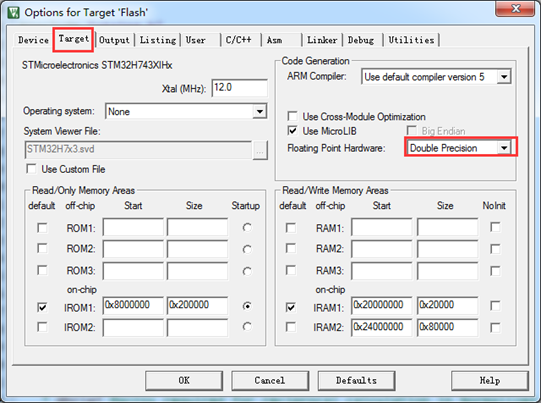Check the ROM2 default checkbox
This screenshot has width=541, height=403.
click(x=42, y=248)
